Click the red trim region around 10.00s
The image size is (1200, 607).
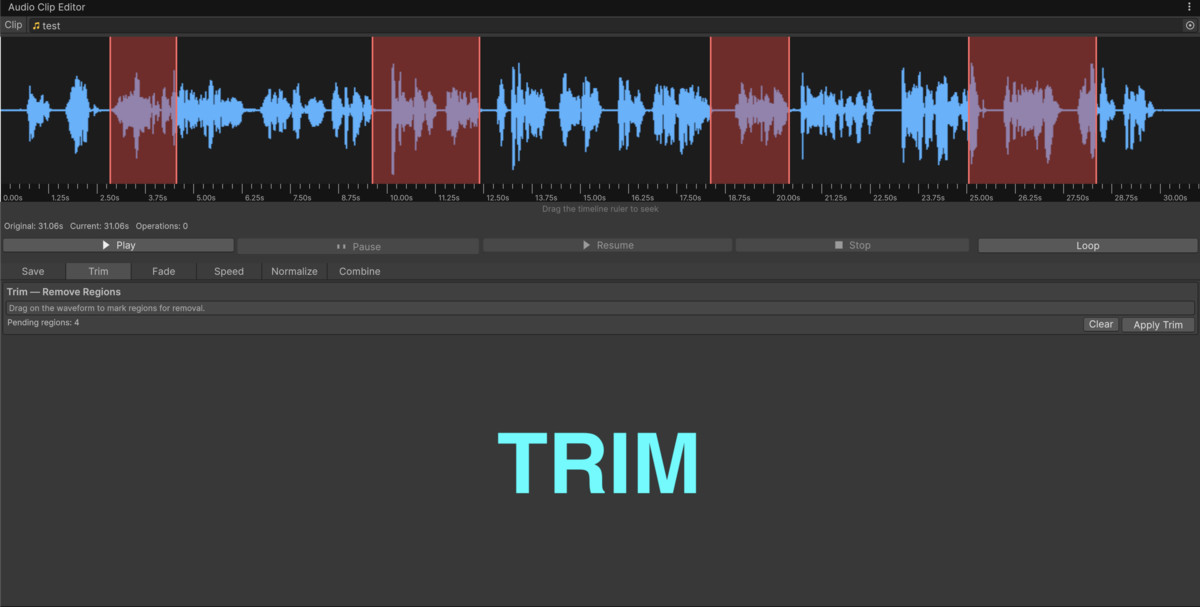[x=426, y=110]
